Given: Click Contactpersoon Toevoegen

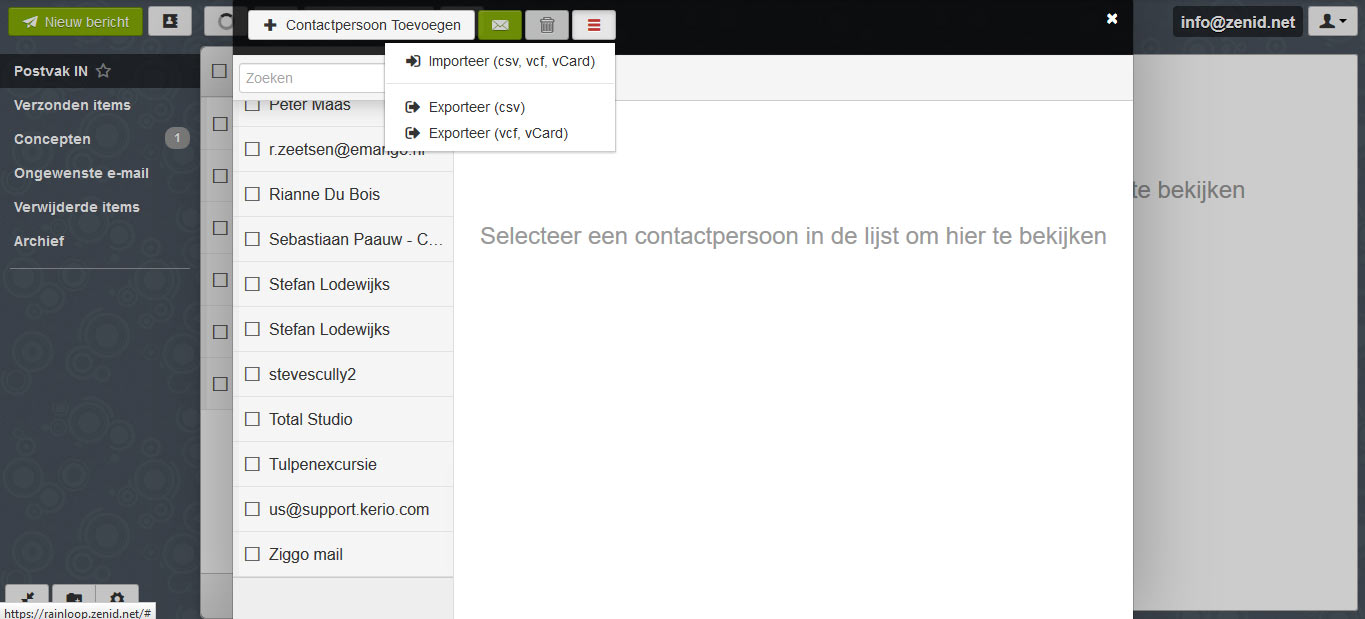Looking at the screenshot, I should pos(362,25).
